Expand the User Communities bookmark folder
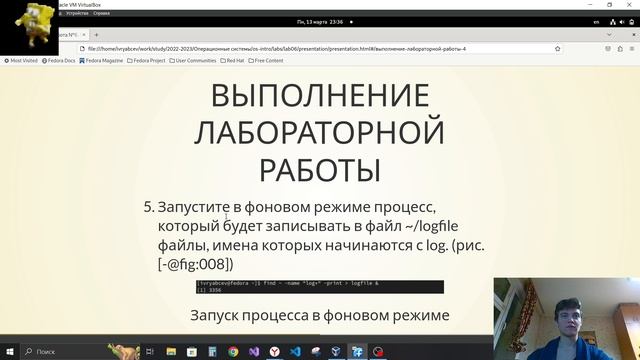Image resolution: width=640 pixels, height=360 pixels. (193, 60)
